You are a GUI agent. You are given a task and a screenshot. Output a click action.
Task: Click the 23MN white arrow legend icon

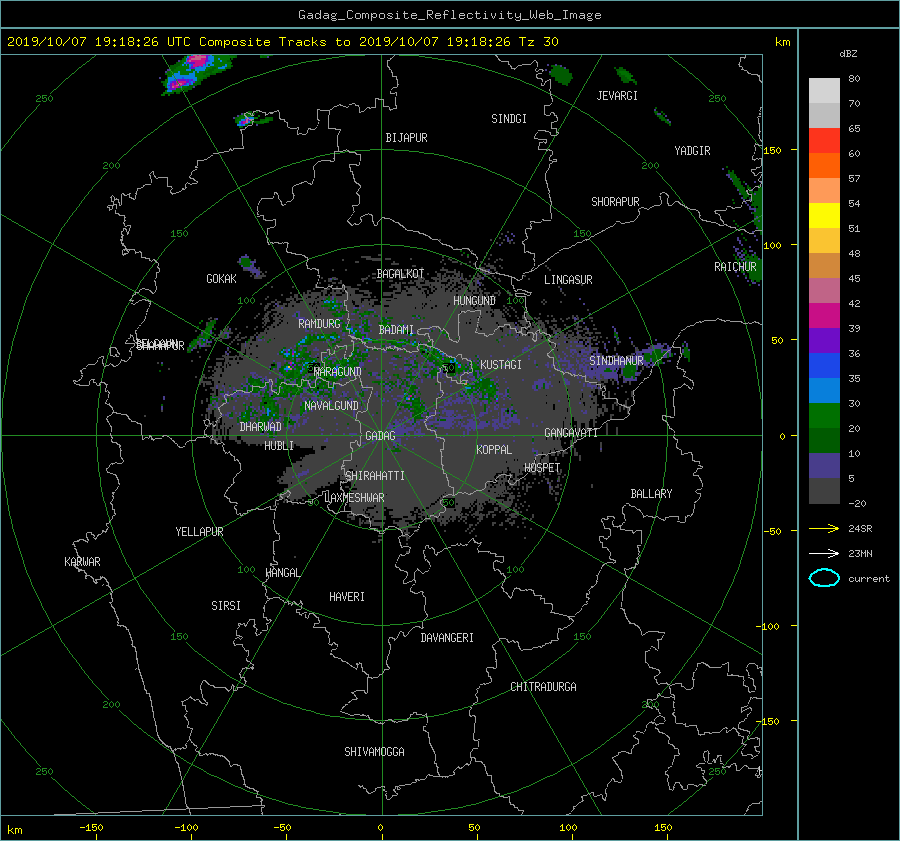point(824,553)
